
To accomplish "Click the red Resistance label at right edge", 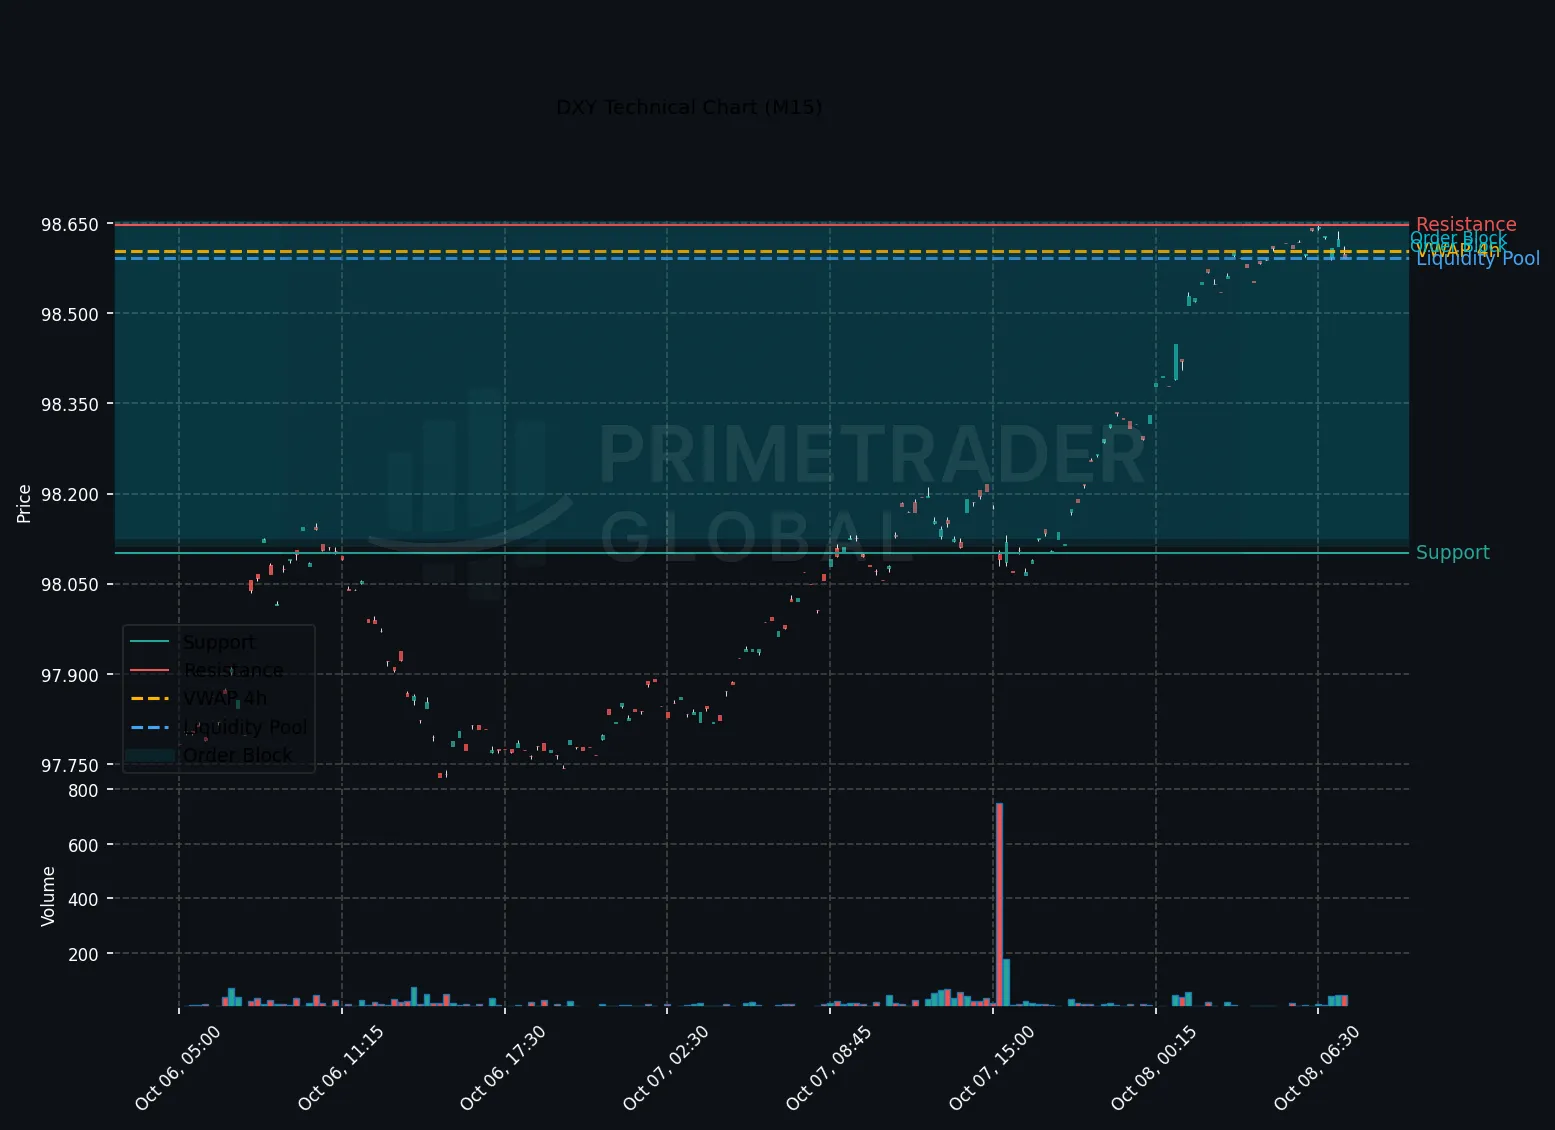I will (1466, 224).
